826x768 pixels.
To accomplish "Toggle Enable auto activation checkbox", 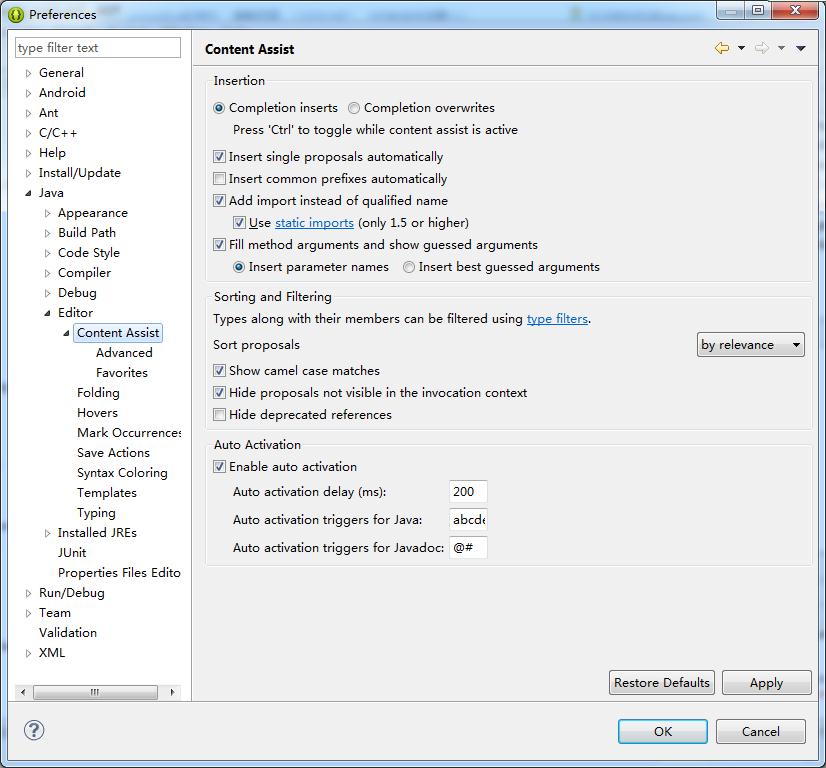I will 219,467.
